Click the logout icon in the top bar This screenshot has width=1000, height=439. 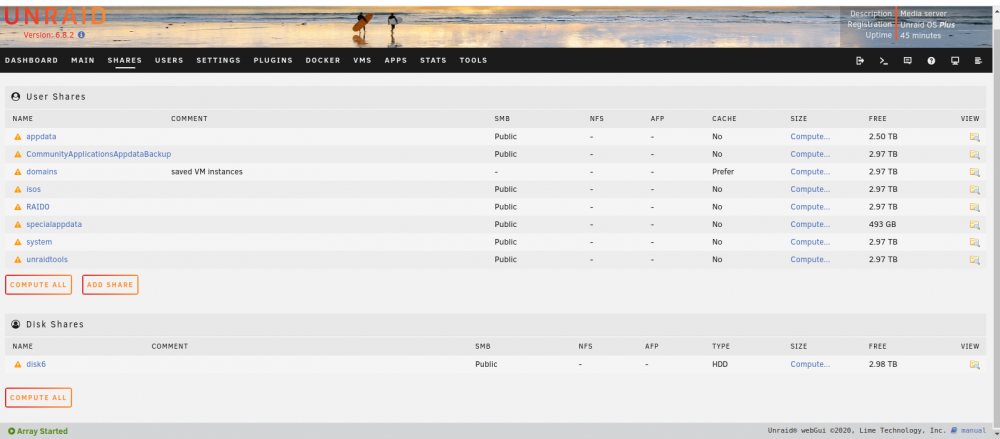[860, 61]
